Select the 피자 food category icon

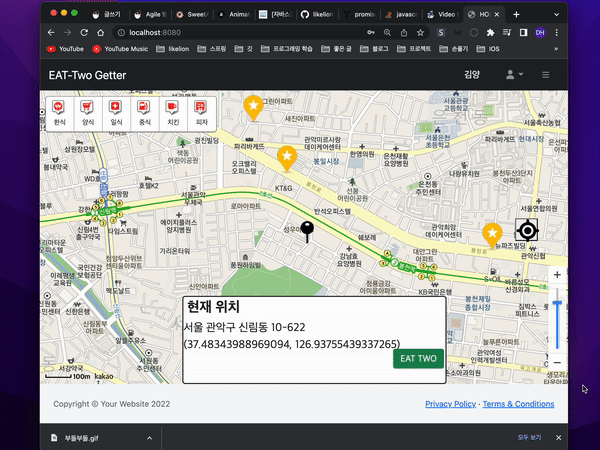[x=201, y=113]
